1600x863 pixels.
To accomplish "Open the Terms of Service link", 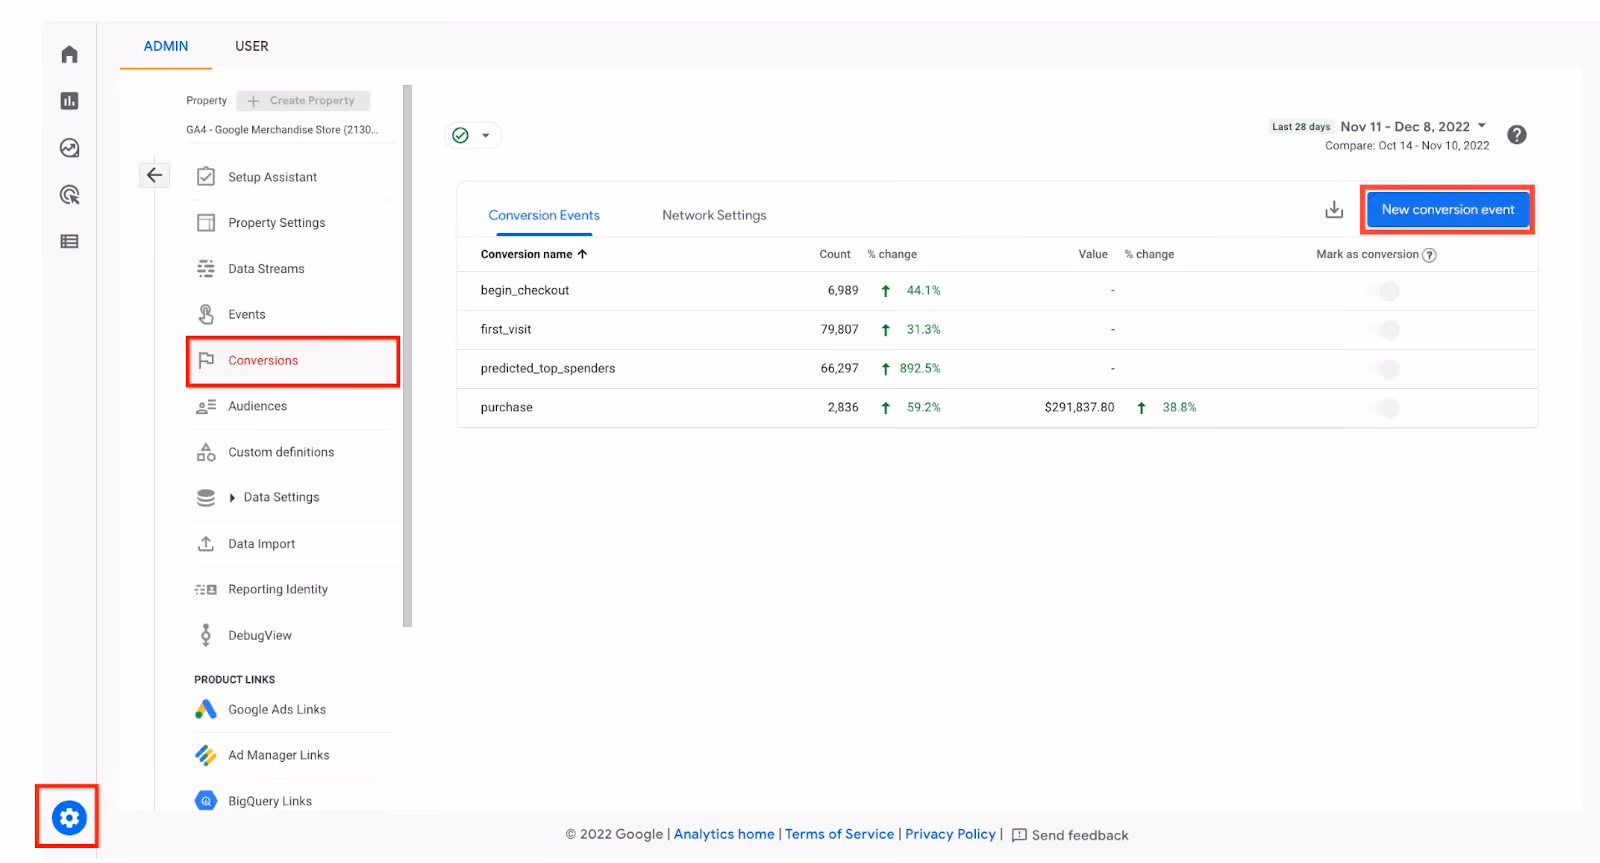I will 840,834.
